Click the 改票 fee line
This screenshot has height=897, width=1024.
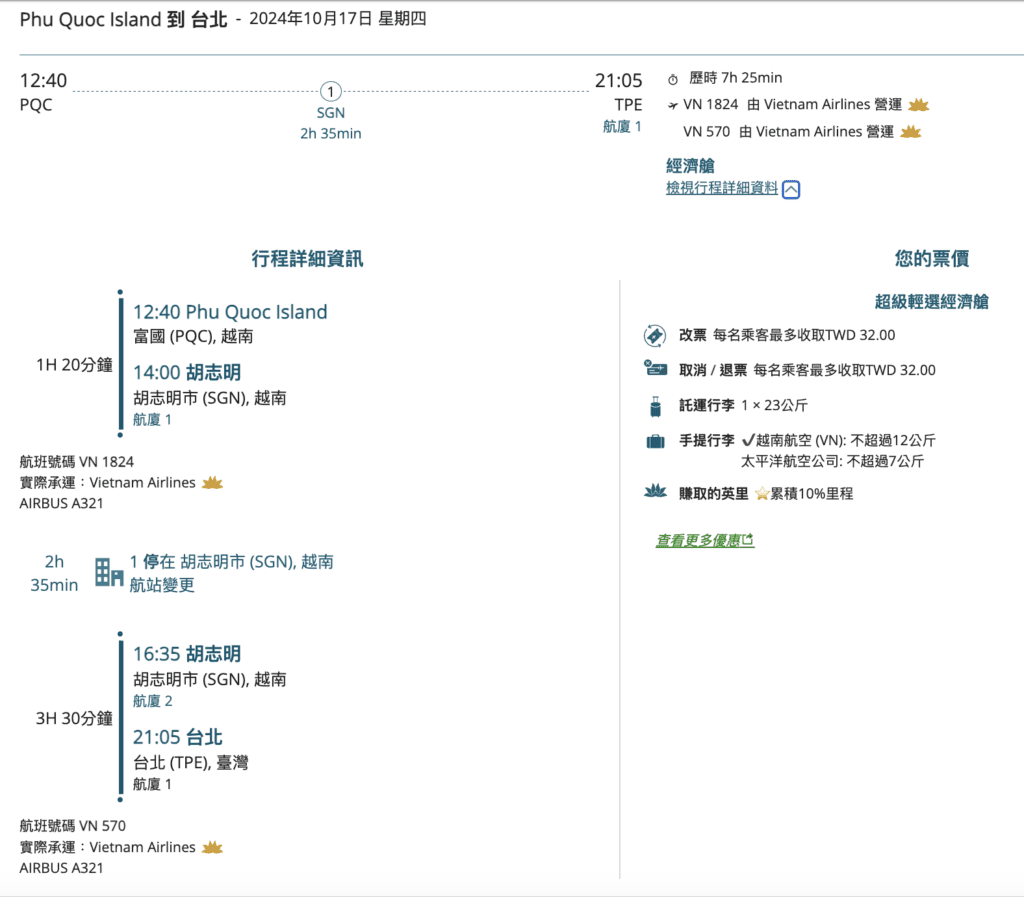coord(787,336)
